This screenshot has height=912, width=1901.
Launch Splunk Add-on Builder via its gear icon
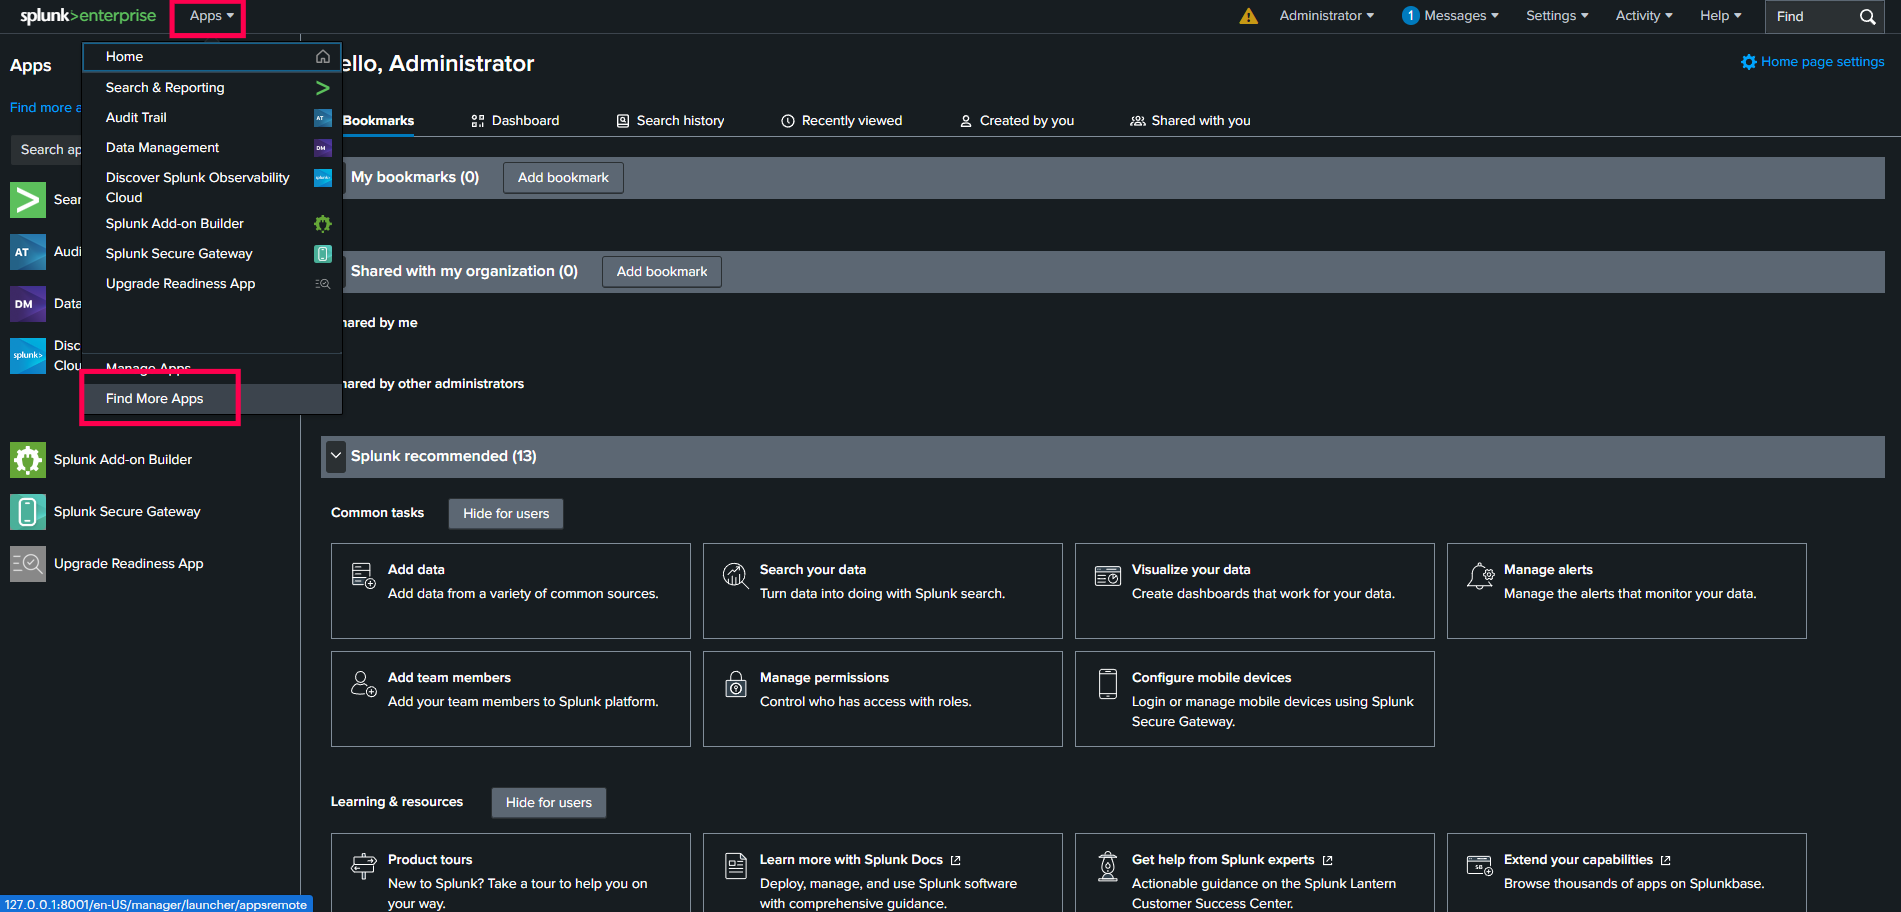tap(27, 459)
